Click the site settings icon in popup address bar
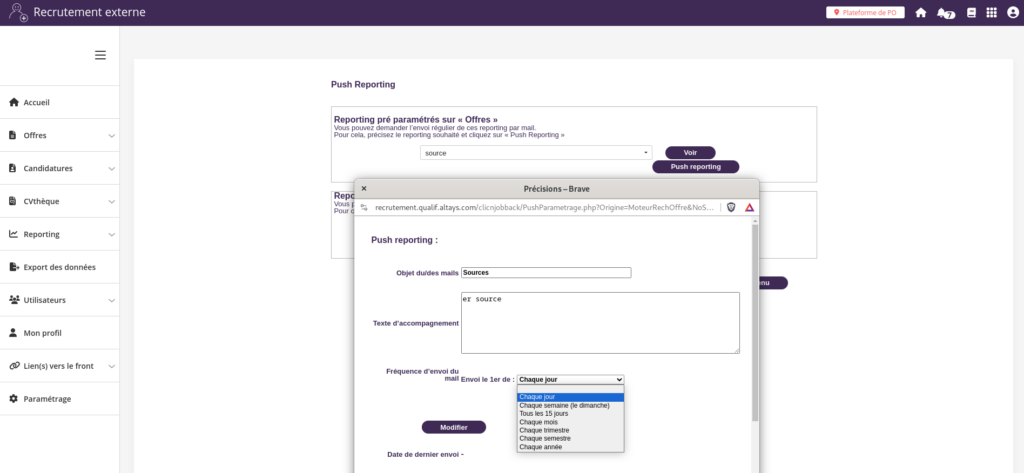Screen dimensions: 1024x473 [365, 207]
